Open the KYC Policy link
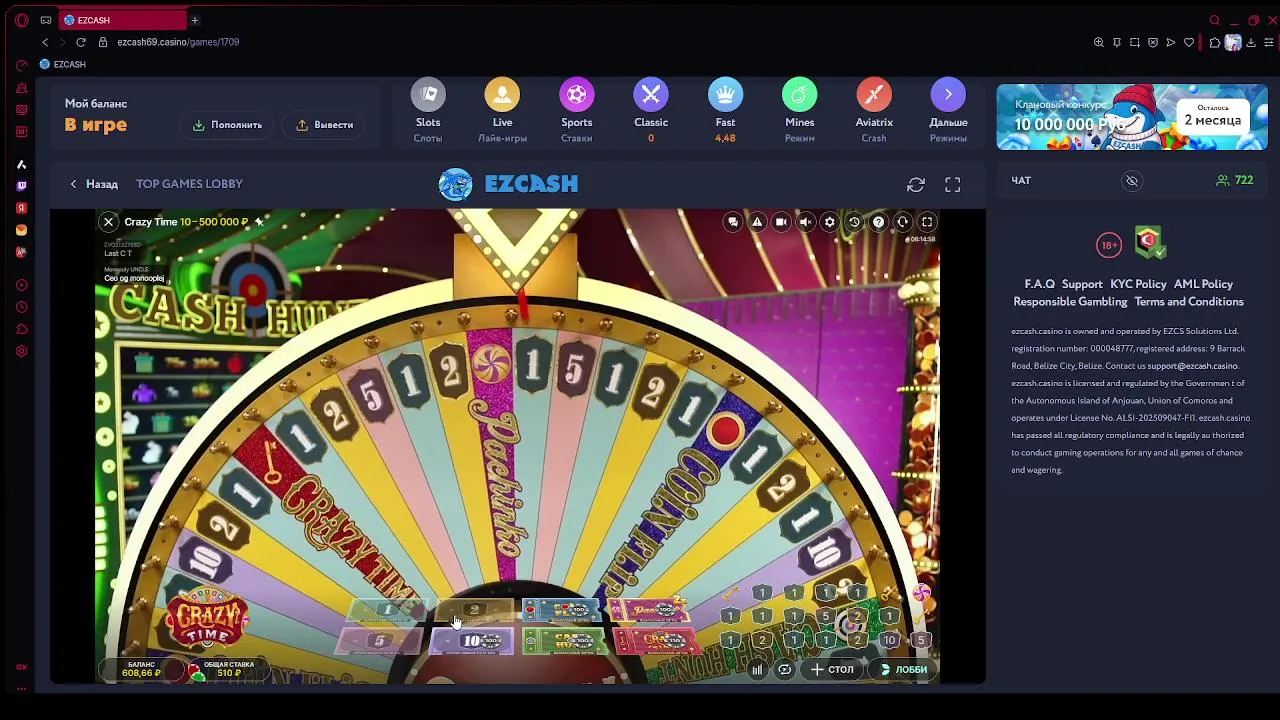 point(1138,284)
